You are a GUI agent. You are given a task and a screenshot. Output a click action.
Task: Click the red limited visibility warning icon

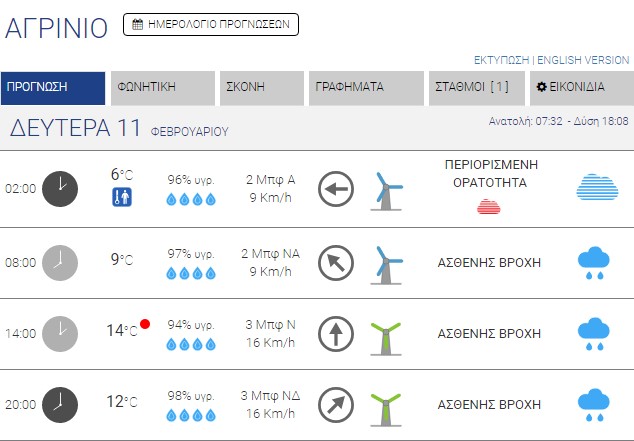pos(488,207)
